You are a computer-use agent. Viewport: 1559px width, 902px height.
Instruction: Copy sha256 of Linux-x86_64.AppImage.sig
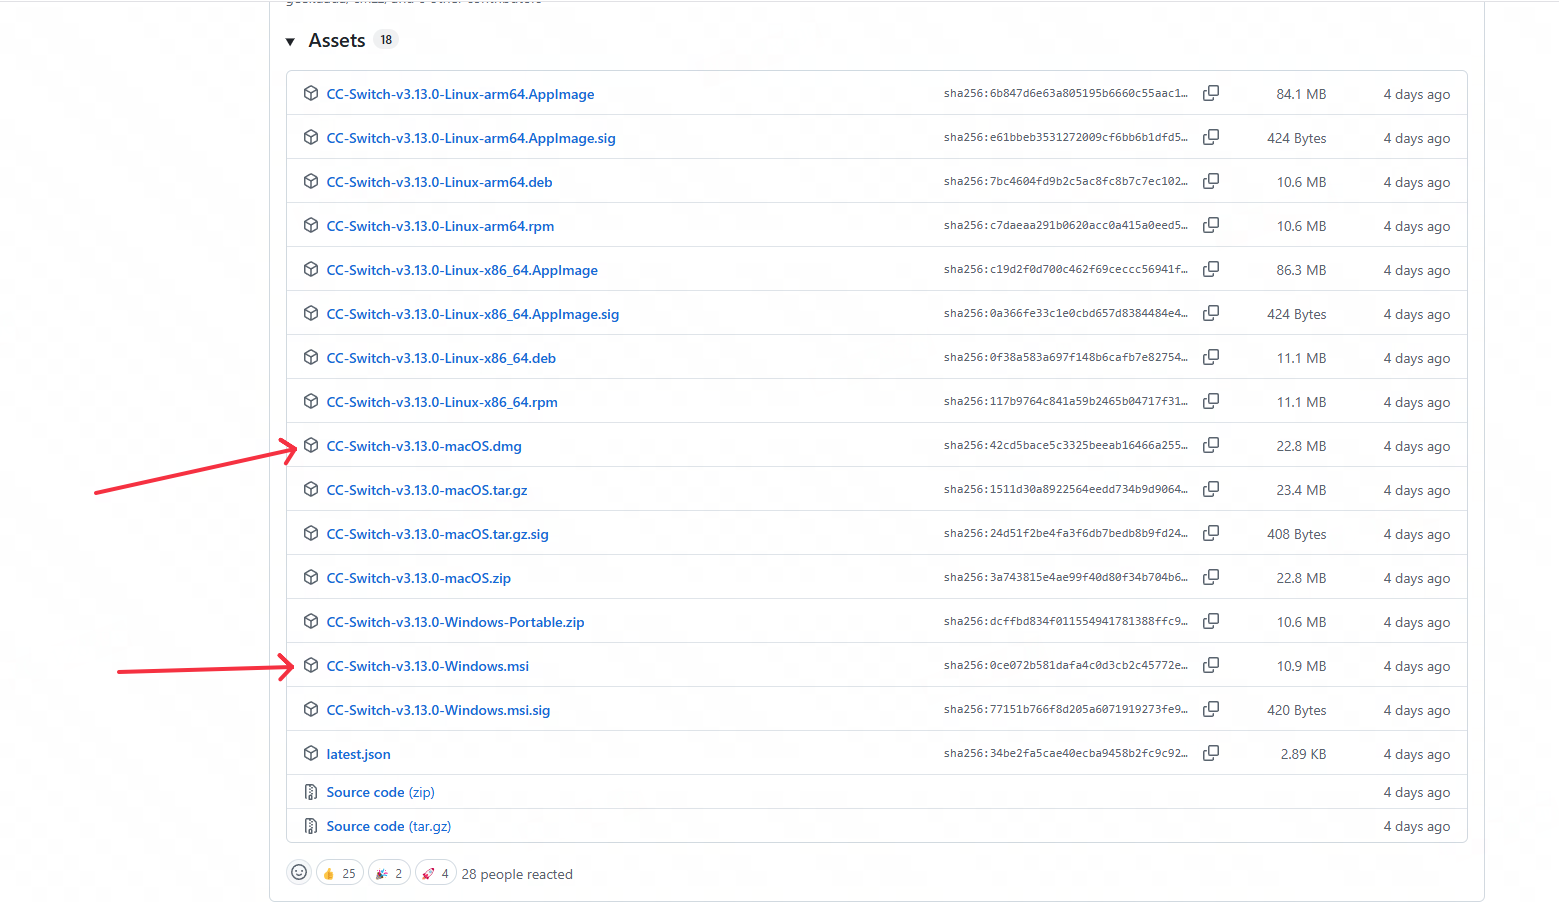coord(1211,313)
